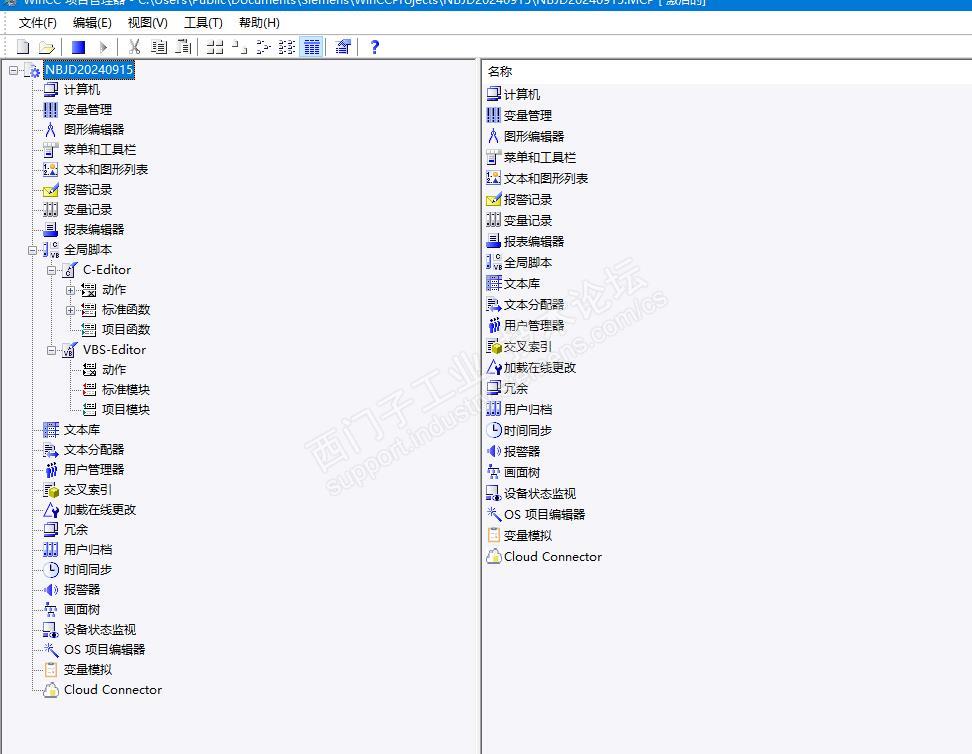This screenshot has height=754, width=972.
Task: Click 变量记录 icon in the left tree
Action: tap(51, 210)
